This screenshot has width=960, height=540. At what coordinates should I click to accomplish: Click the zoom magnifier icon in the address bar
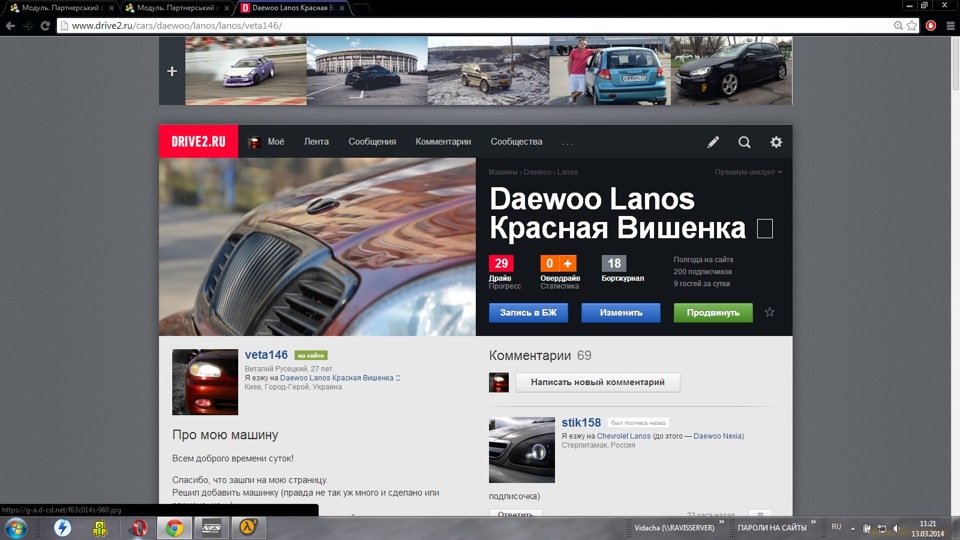tap(898, 26)
